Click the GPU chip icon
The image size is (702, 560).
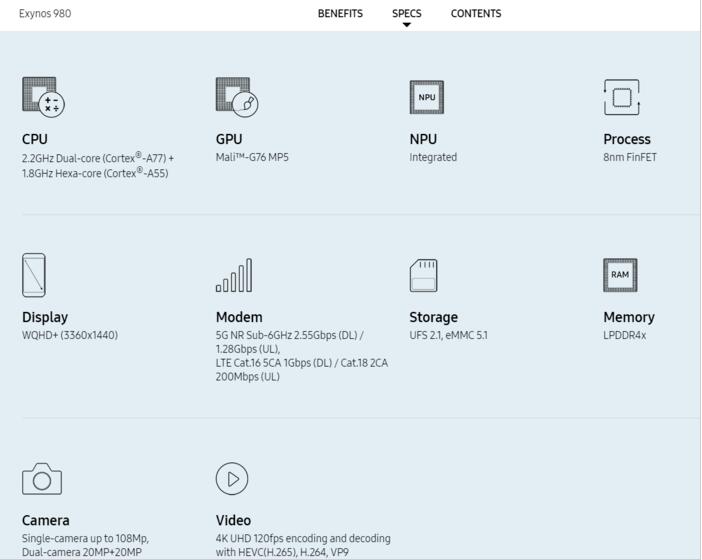click(x=237, y=96)
